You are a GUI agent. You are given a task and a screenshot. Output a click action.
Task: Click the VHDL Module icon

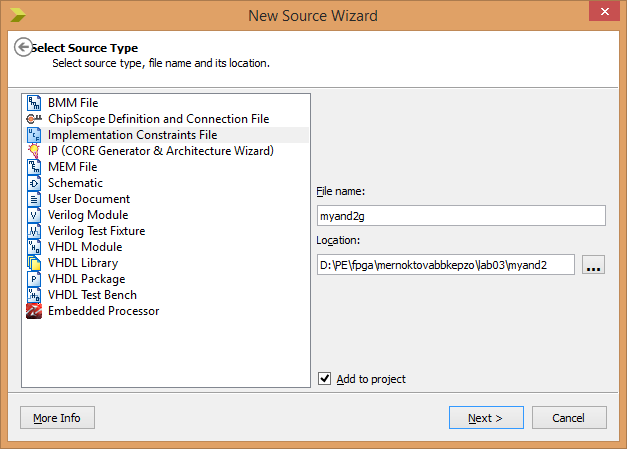tap(34, 247)
